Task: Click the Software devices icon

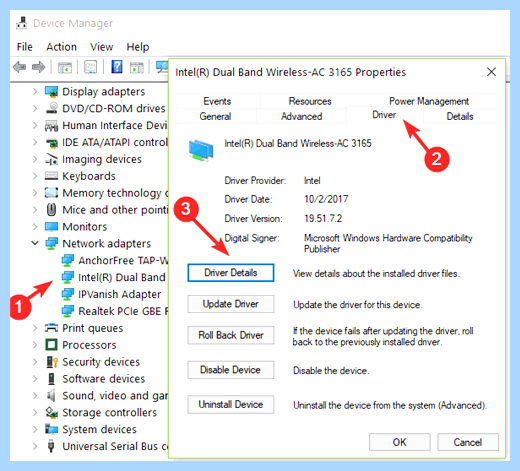Action: (x=51, y=379)
